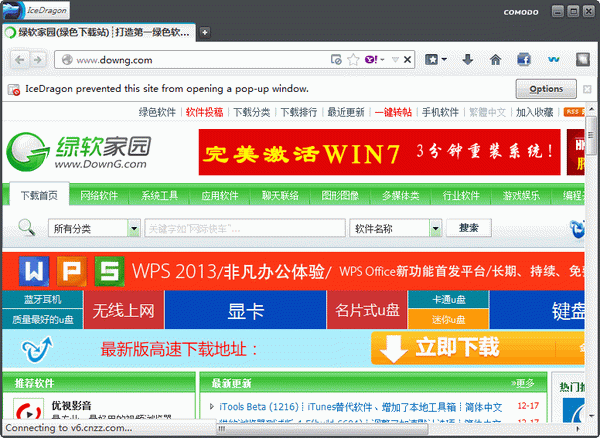Open the Yahoo search engine dropdown arrow

(x=383, y=60)
